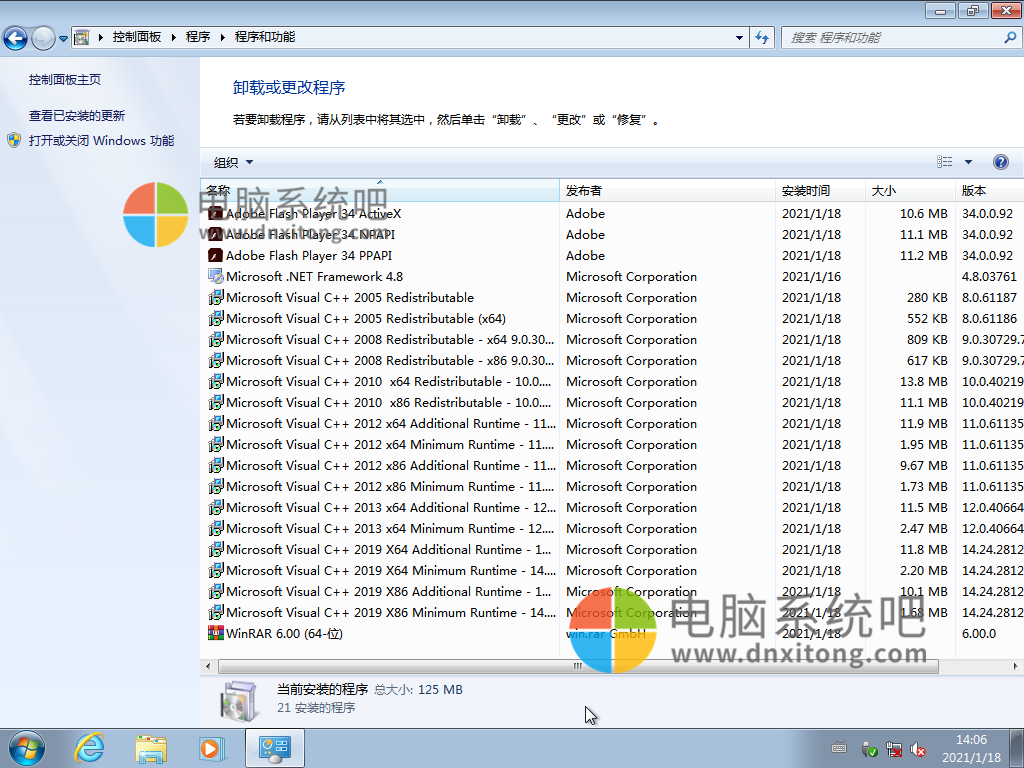Open the recent pages dropdown arrow
The height and width of the screenshot is (768, 1024).
[x=63, y=39]
